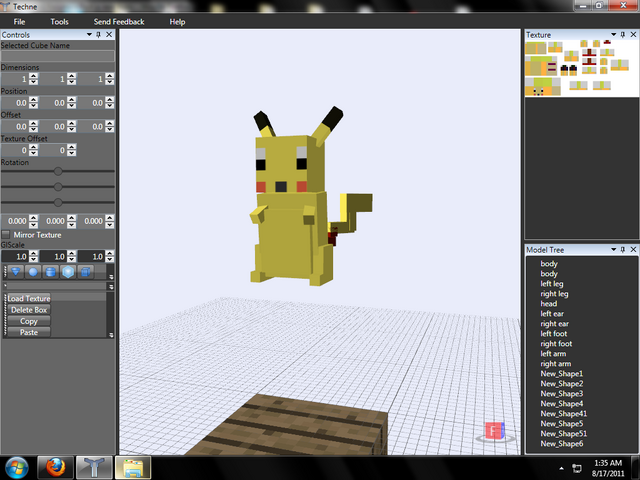
Task: Open the Model Tree panel options dropdown
Action: coord(613,249)
